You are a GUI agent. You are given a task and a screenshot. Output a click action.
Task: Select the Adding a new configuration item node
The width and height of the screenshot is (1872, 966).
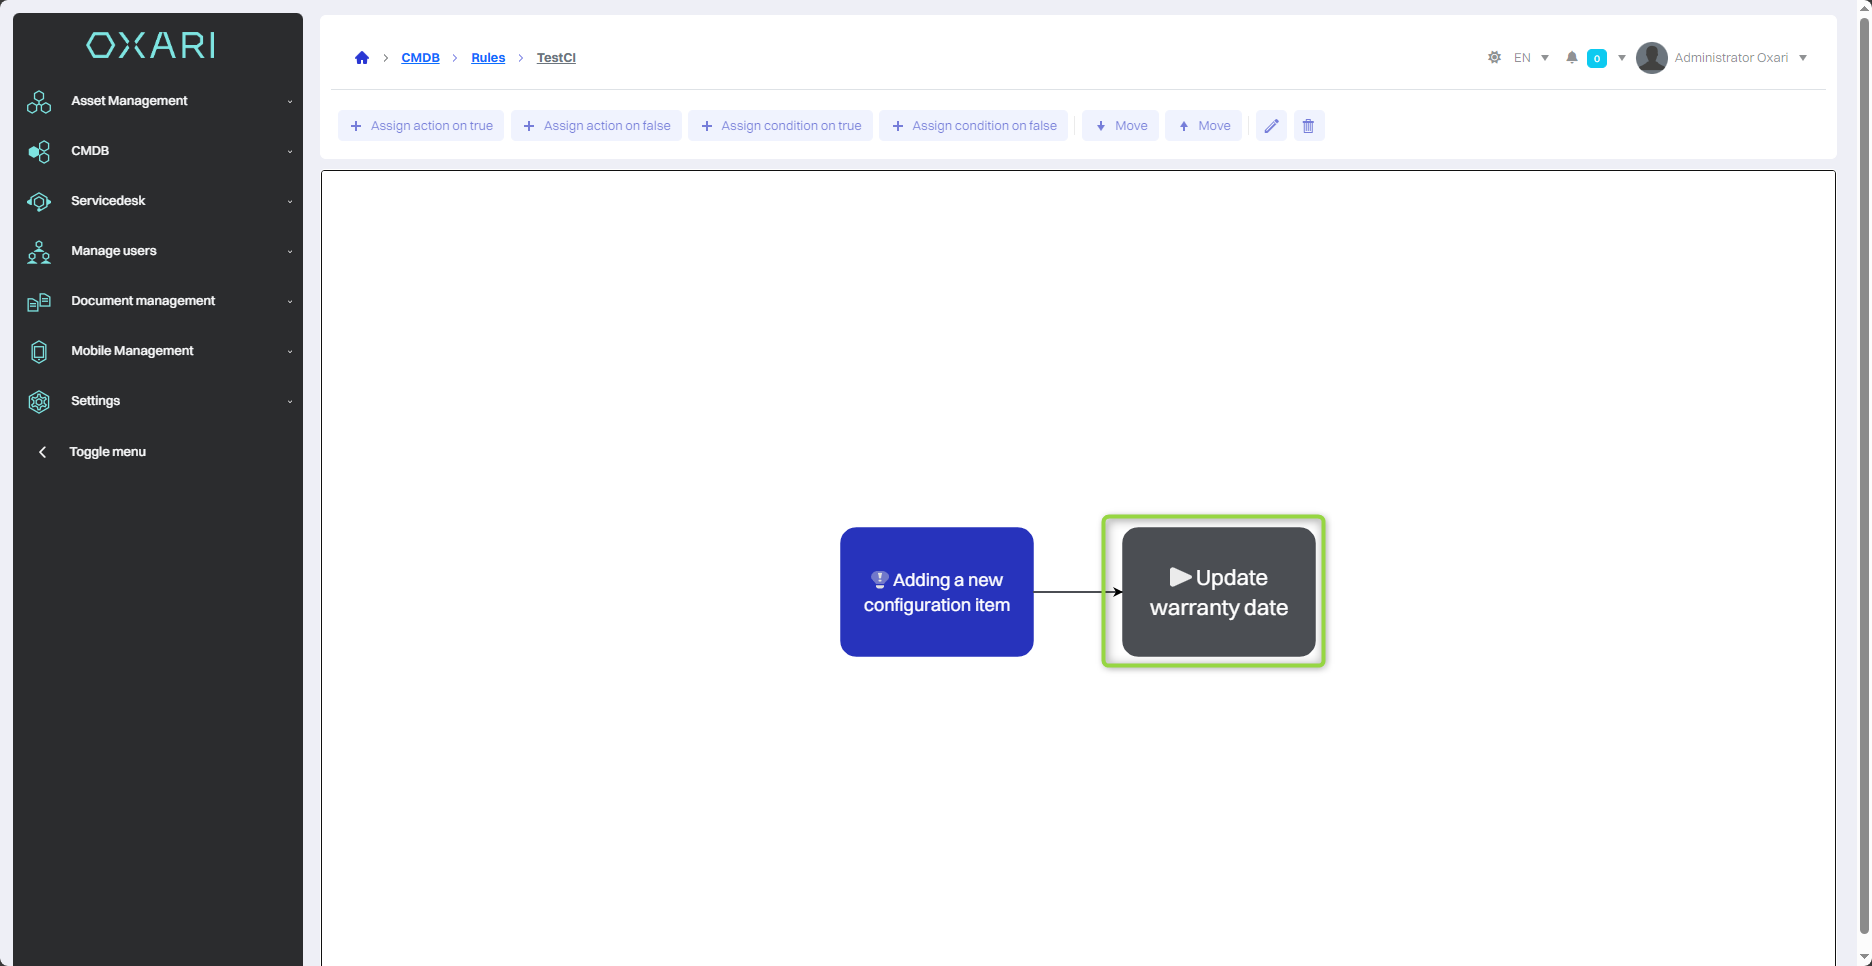coord(936,592)
